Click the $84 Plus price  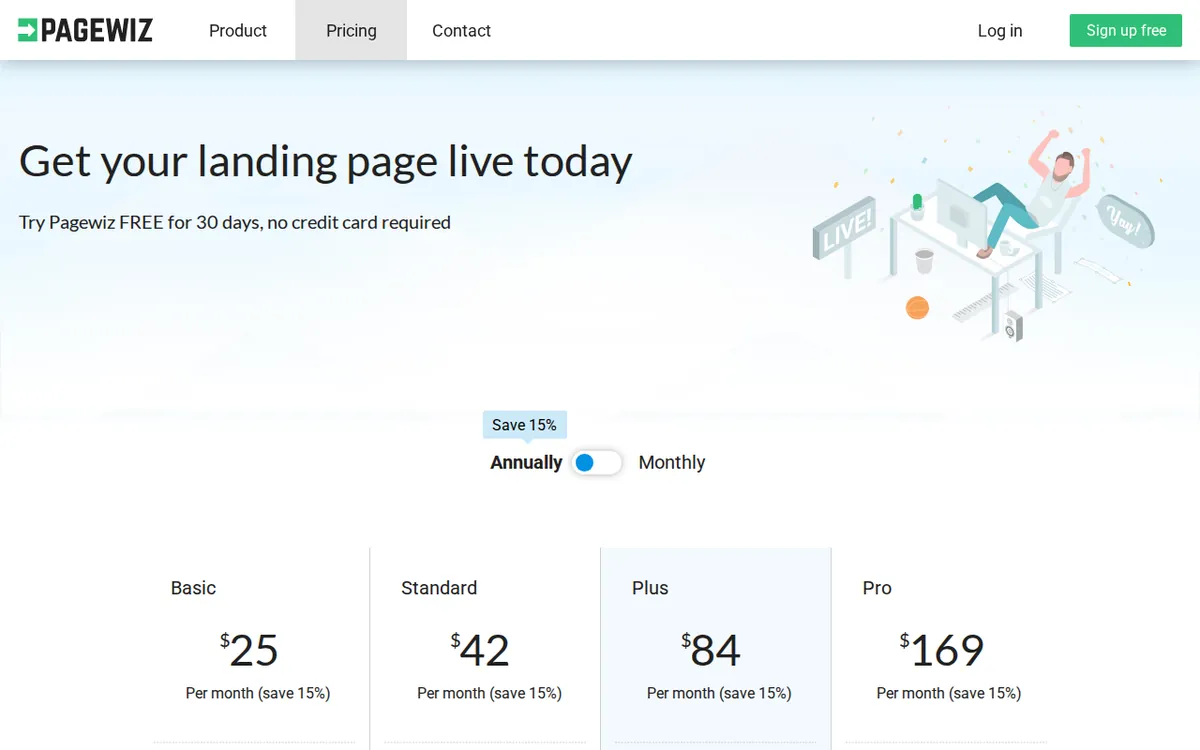pos(711,650)
